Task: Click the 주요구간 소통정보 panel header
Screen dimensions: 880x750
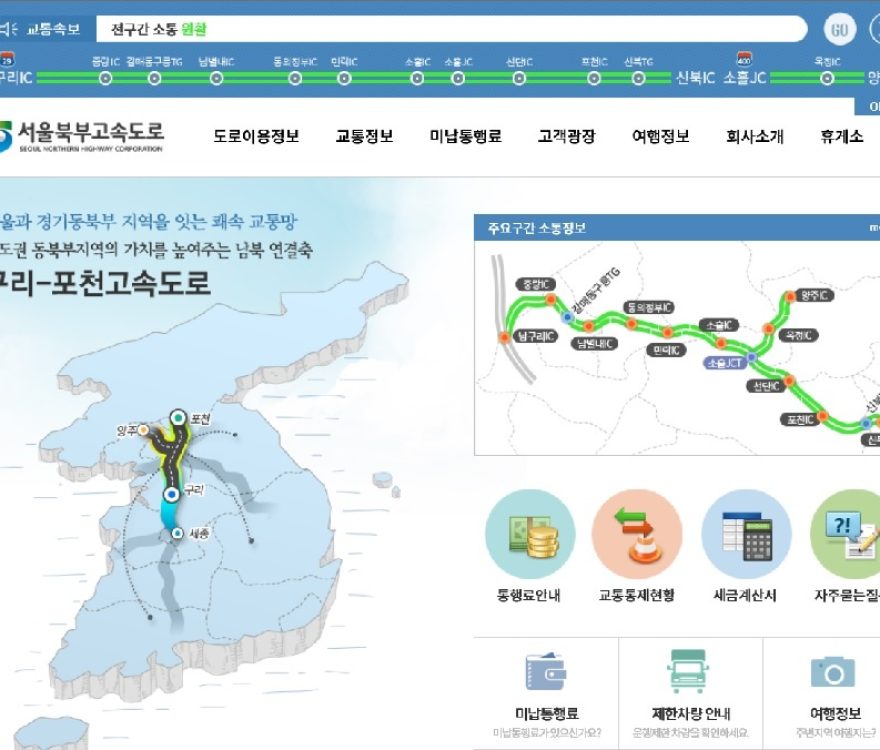Action: pos(677,228)
